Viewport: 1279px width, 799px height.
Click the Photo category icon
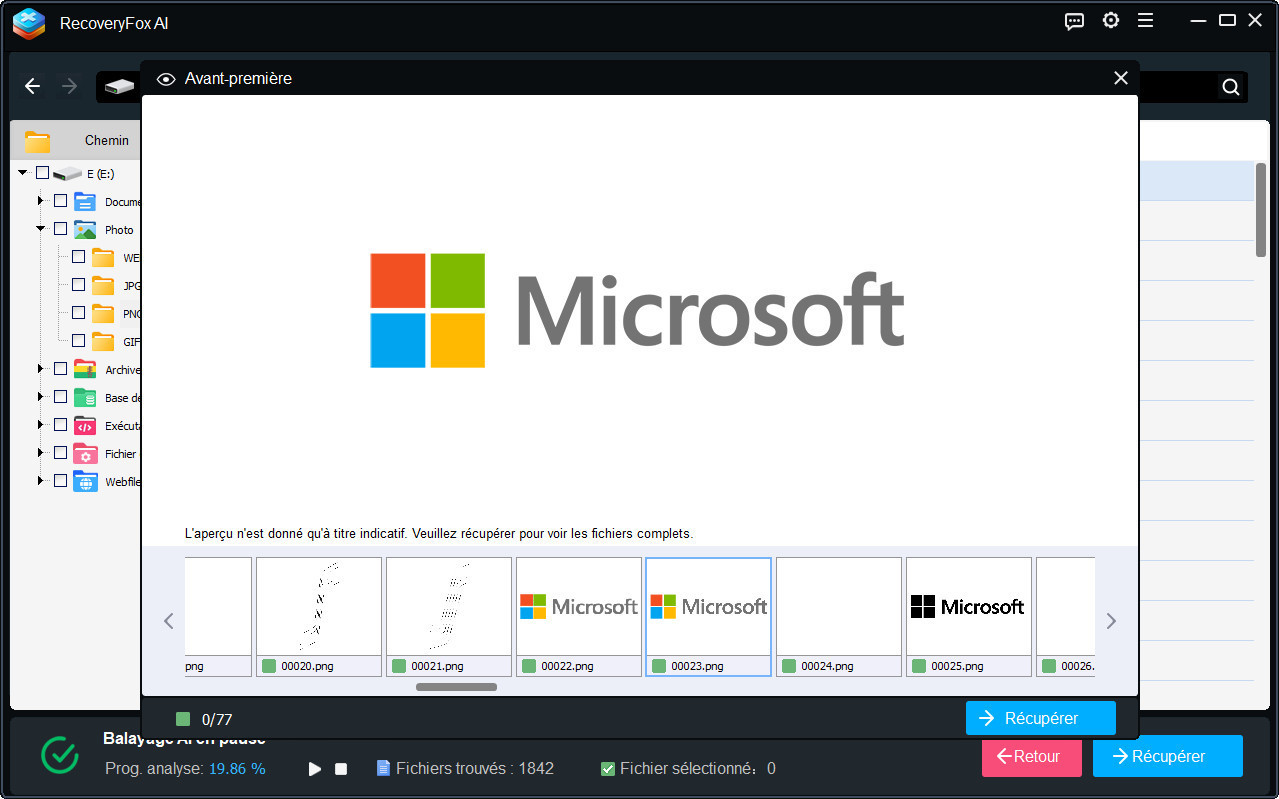[85, 229]
